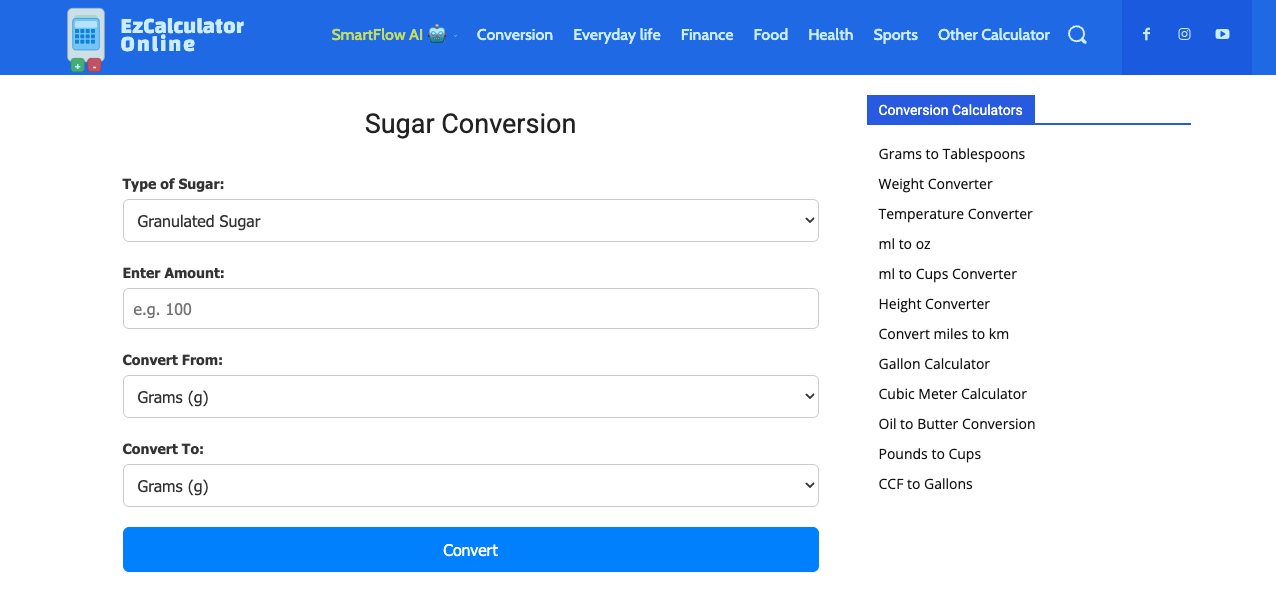Screen dimensions: 1276x608
Task: Open the Convert To unit dropdown
Action: [x=471, y=486]
